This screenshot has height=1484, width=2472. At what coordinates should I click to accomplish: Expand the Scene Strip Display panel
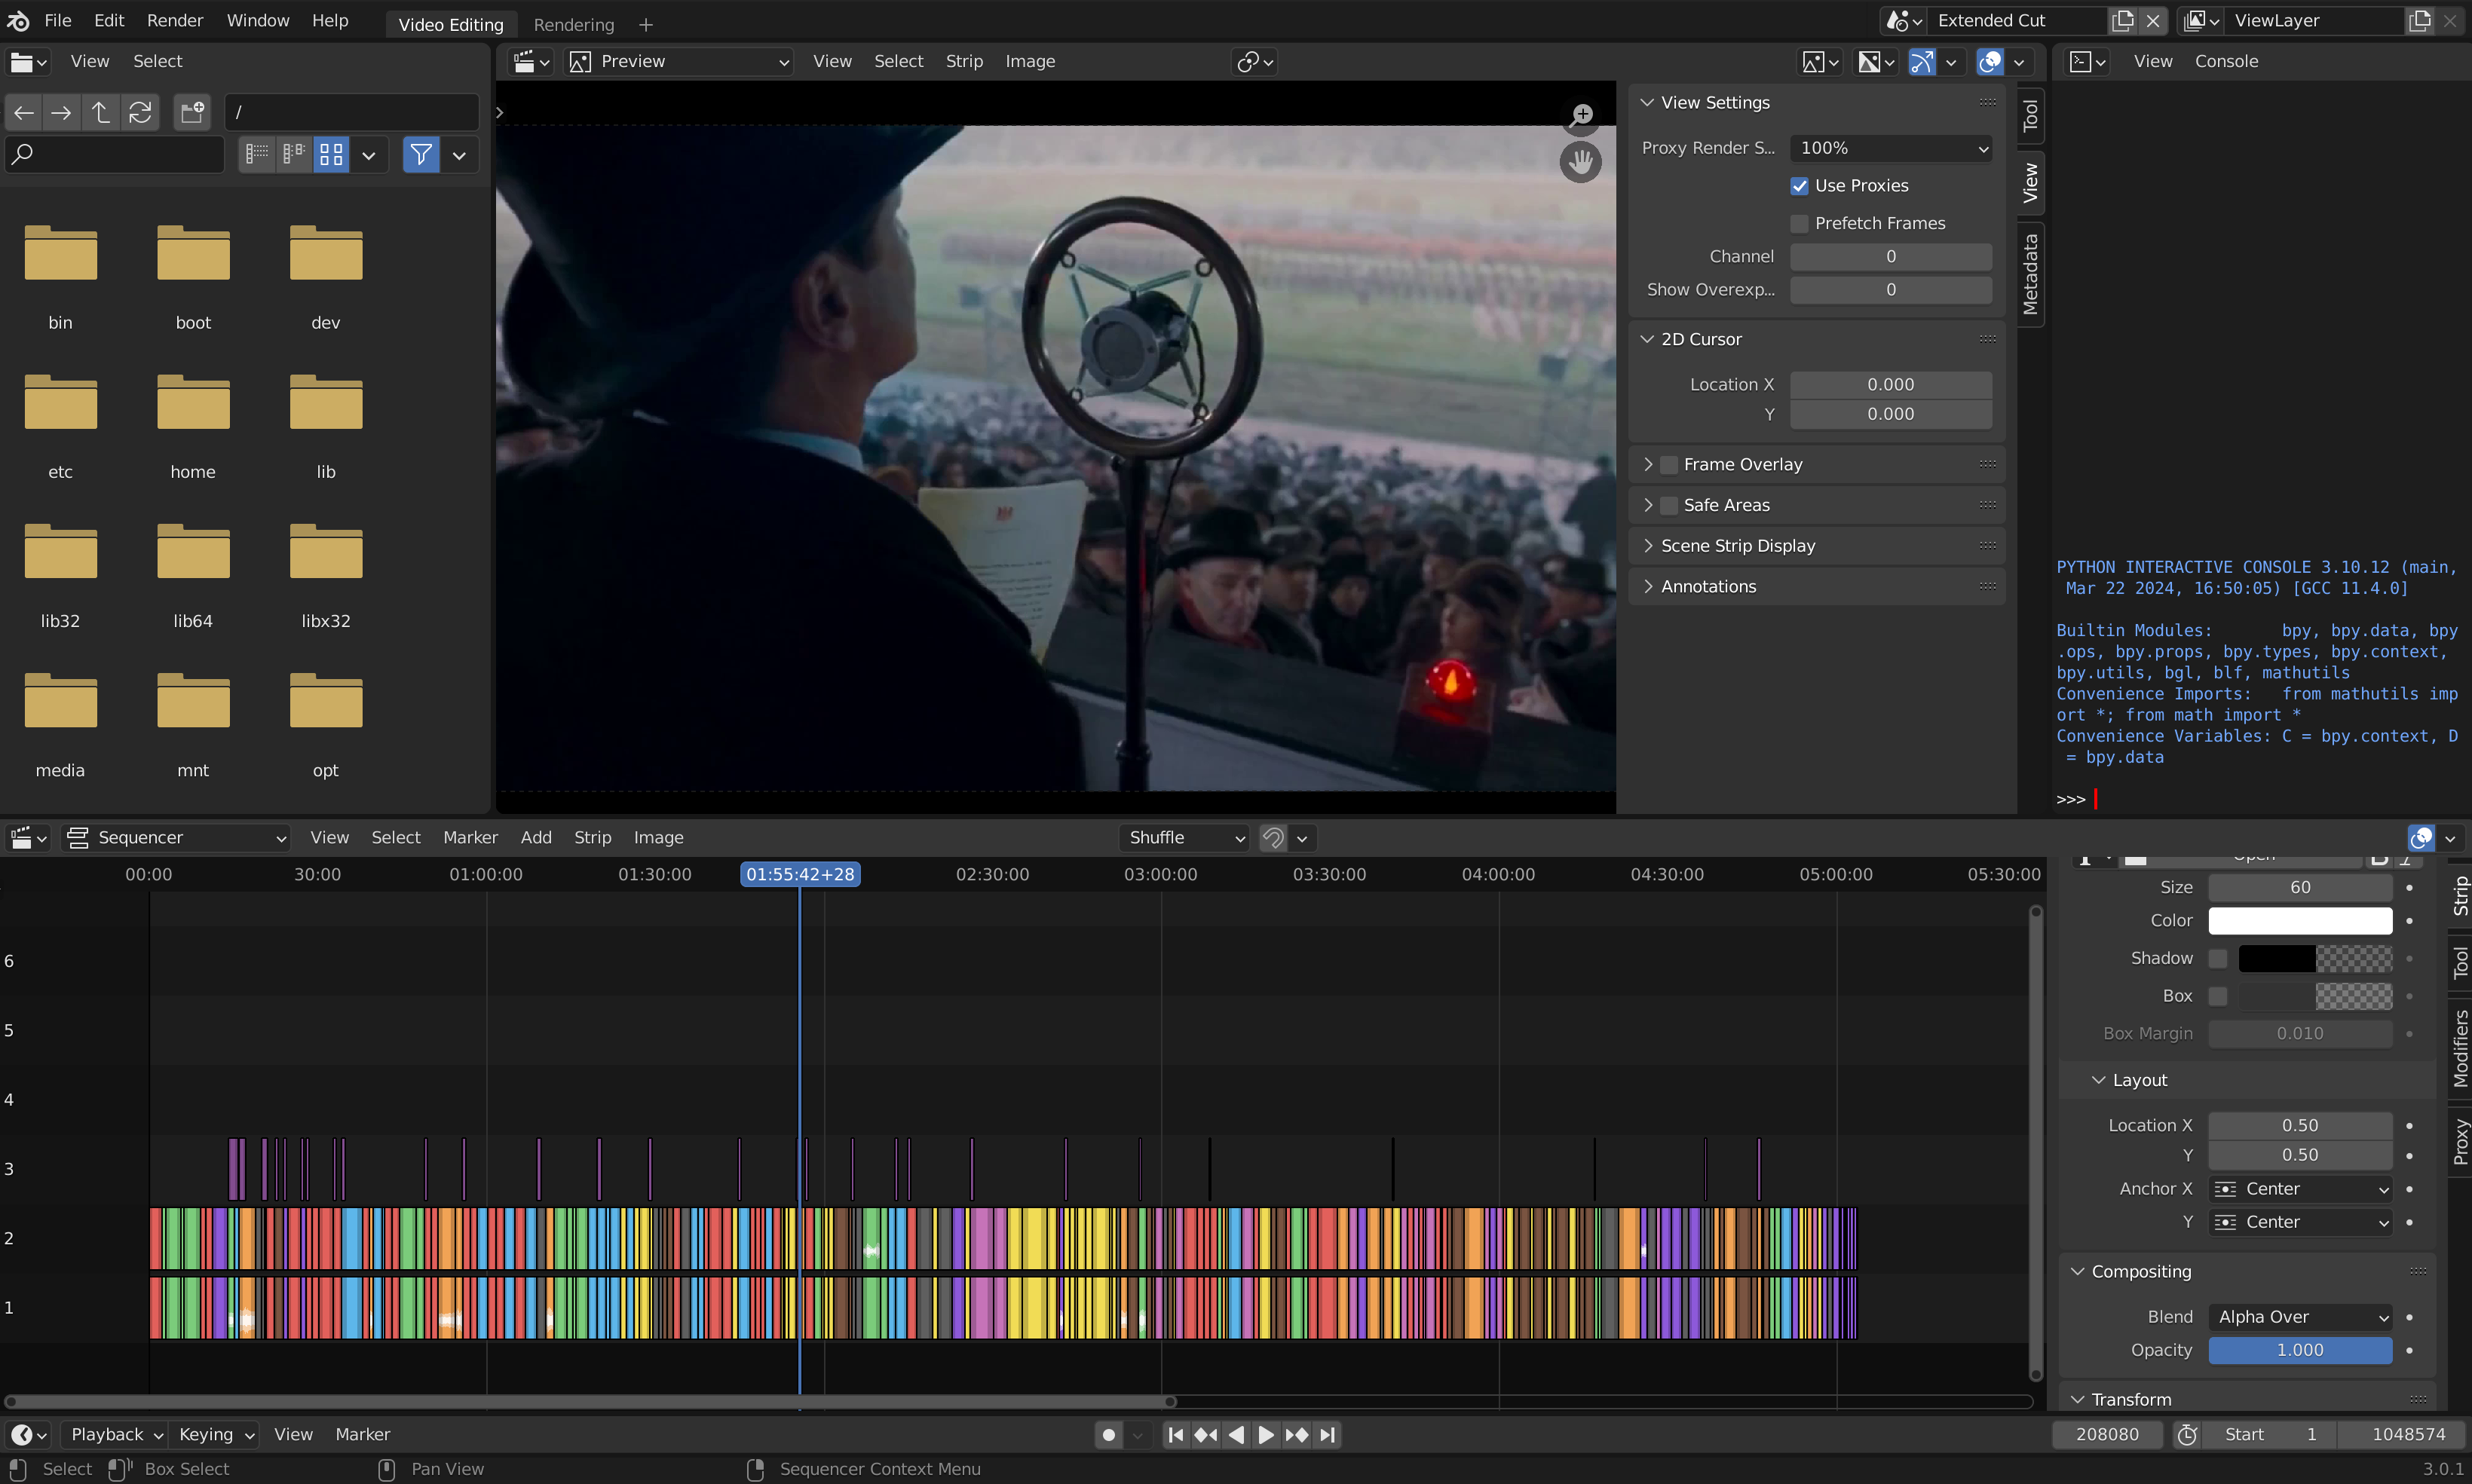click(1737, 546)
